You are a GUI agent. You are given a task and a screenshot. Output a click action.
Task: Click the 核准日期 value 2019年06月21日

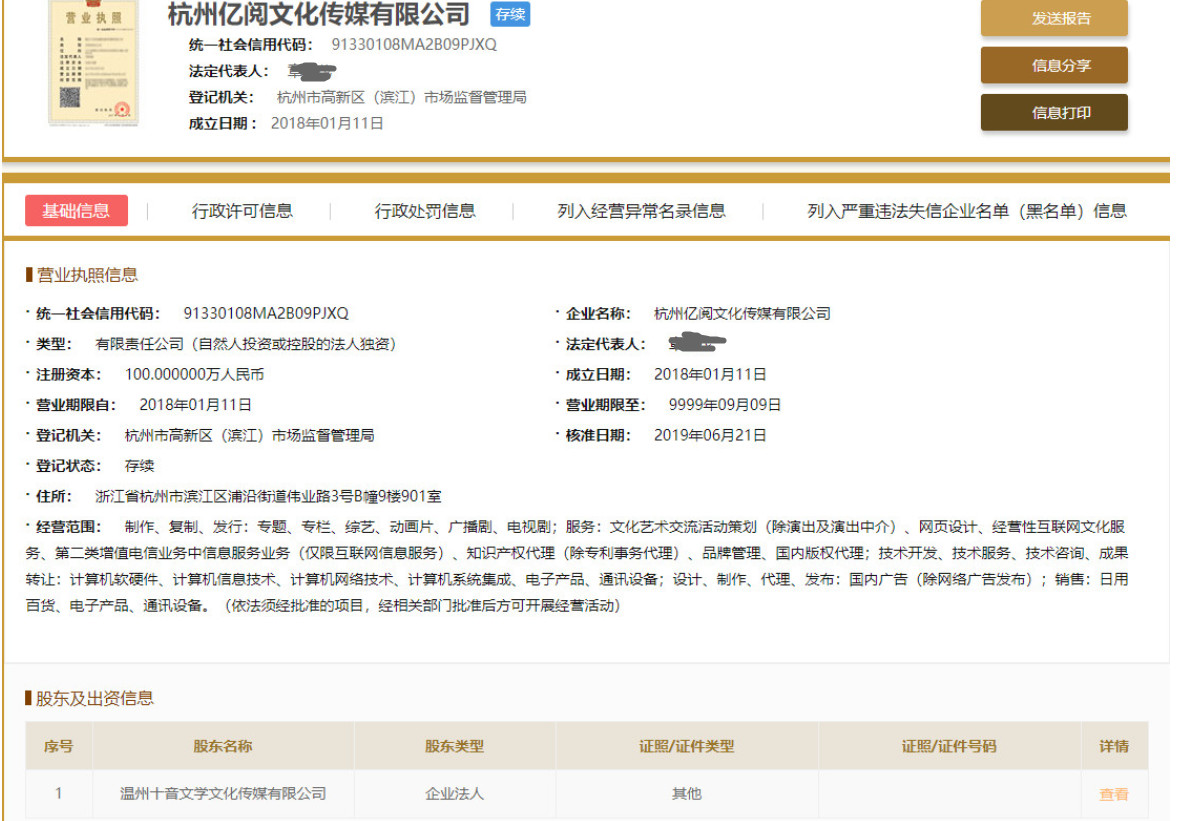click(710, 436)
